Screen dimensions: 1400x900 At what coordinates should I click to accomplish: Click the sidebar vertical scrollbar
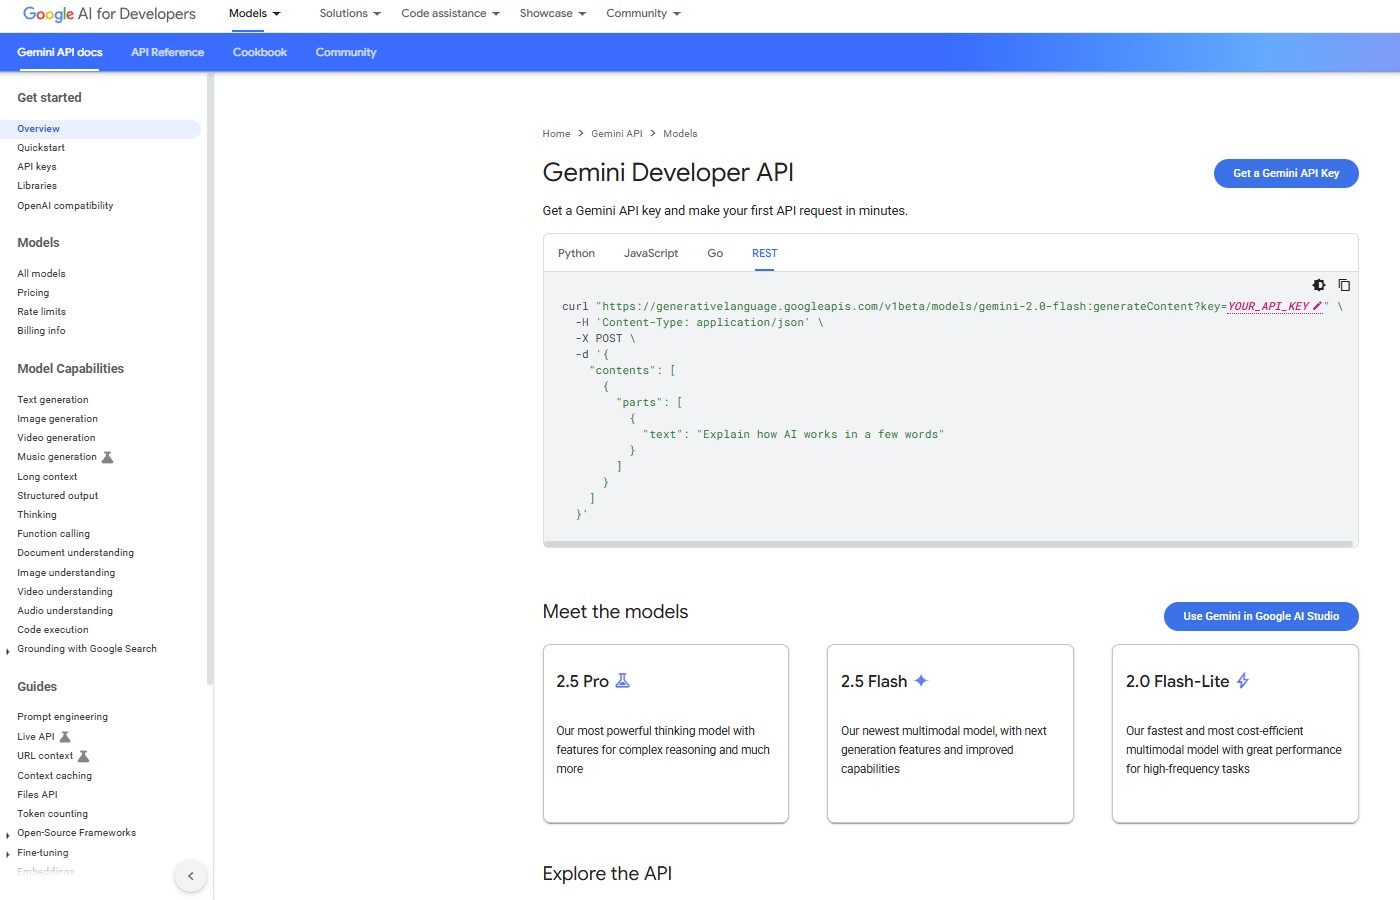(x=210, y=380)
